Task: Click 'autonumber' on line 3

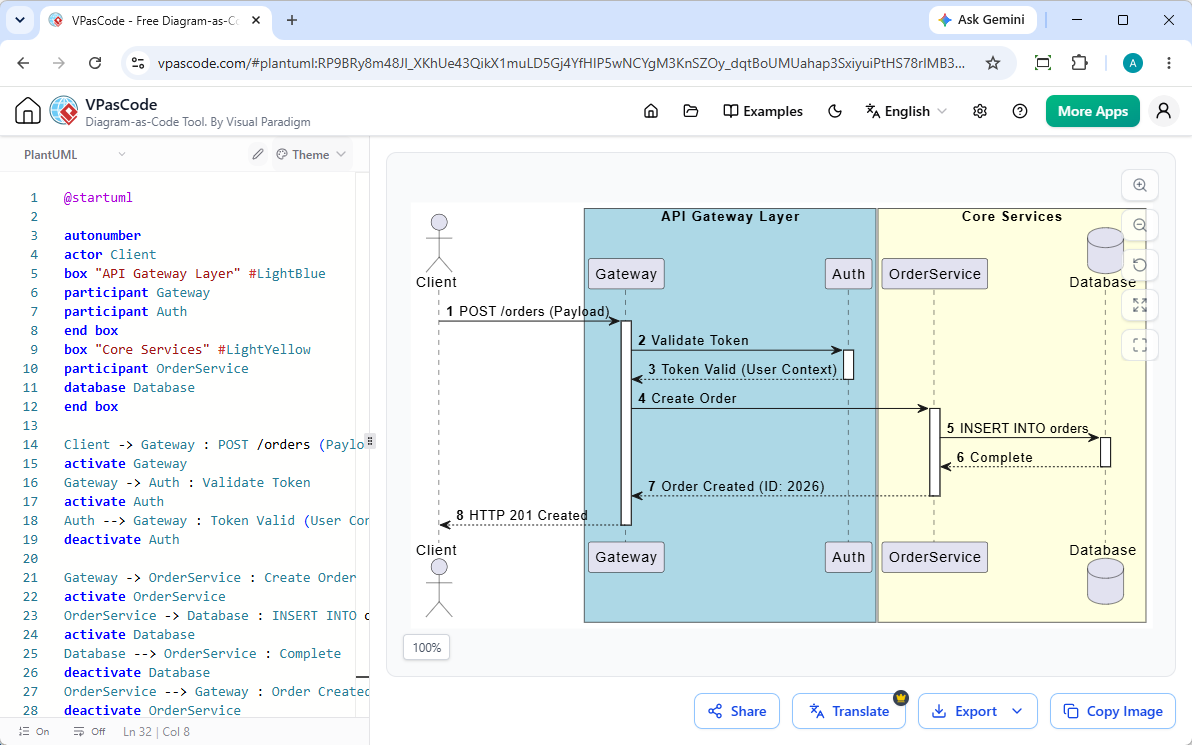Action: (103, 236)
